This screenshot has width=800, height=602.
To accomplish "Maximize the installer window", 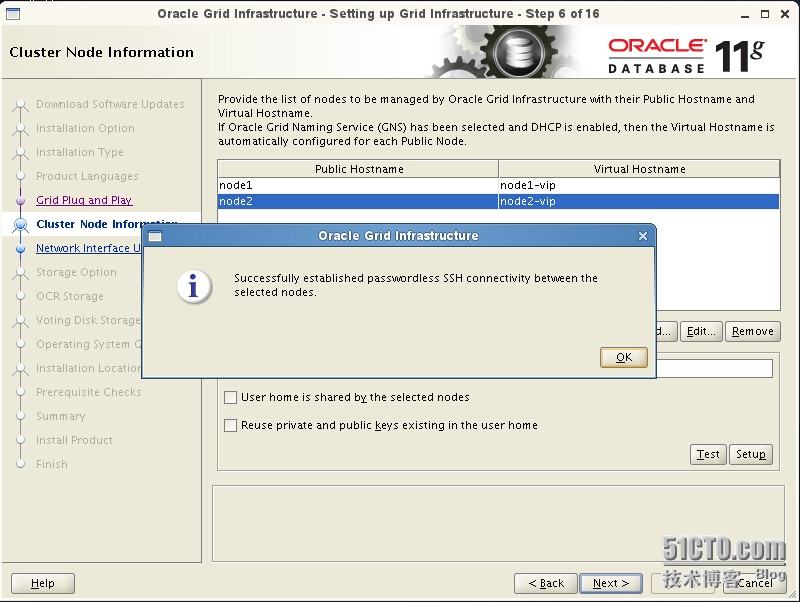I will tap(765, 14).
